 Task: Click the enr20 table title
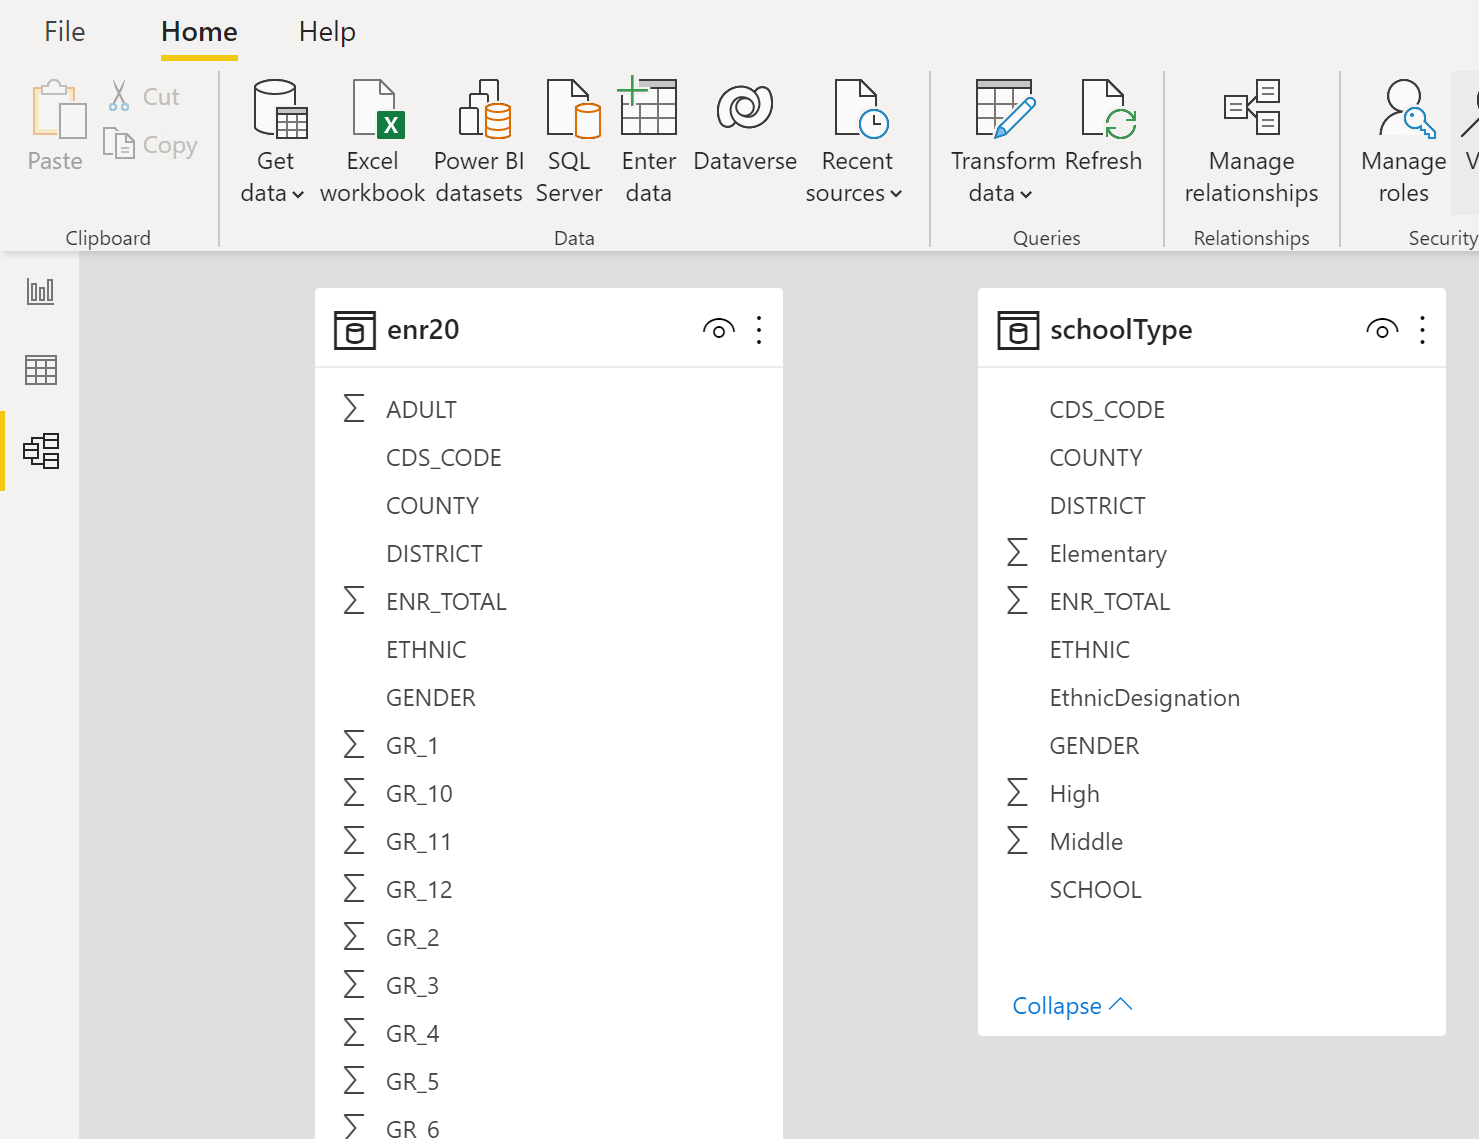423,330
